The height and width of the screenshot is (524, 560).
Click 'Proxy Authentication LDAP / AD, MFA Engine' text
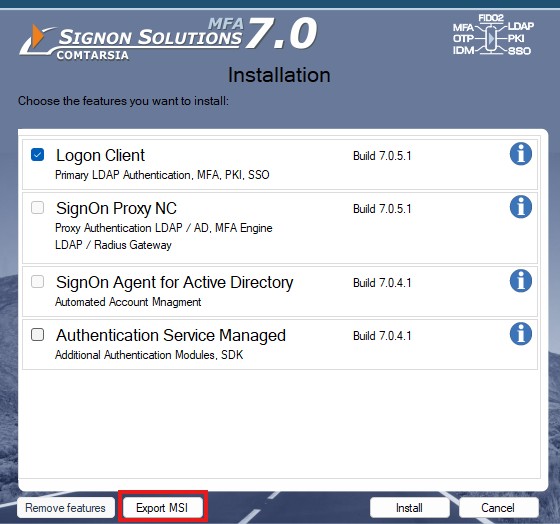tap(164, 228)
